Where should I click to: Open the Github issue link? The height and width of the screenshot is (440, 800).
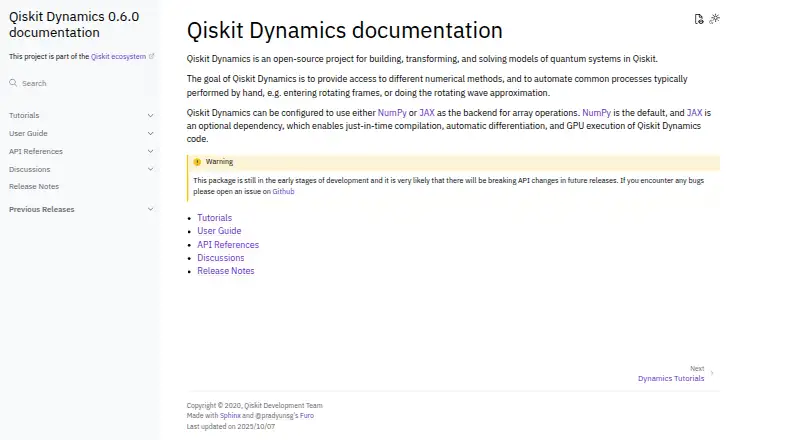283,191
